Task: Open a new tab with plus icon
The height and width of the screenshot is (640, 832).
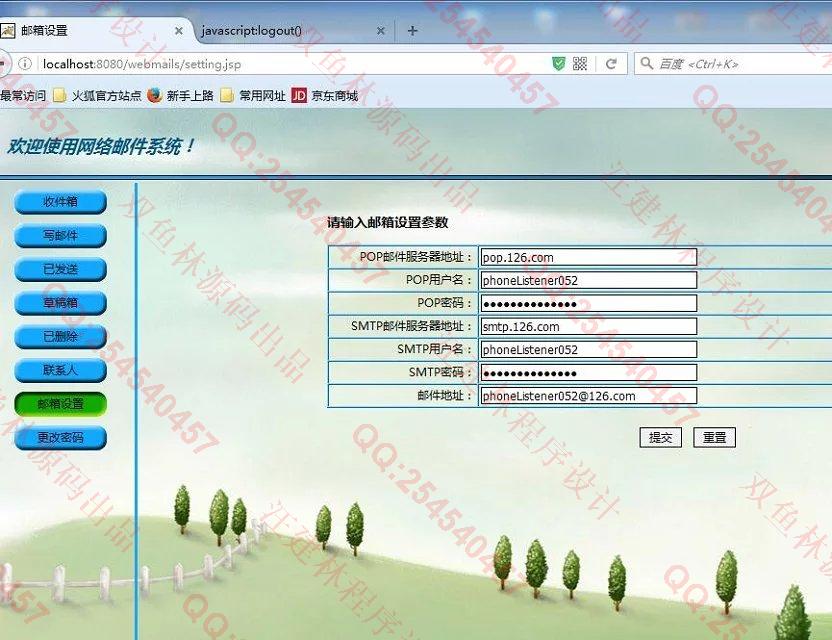Action: 412,30
